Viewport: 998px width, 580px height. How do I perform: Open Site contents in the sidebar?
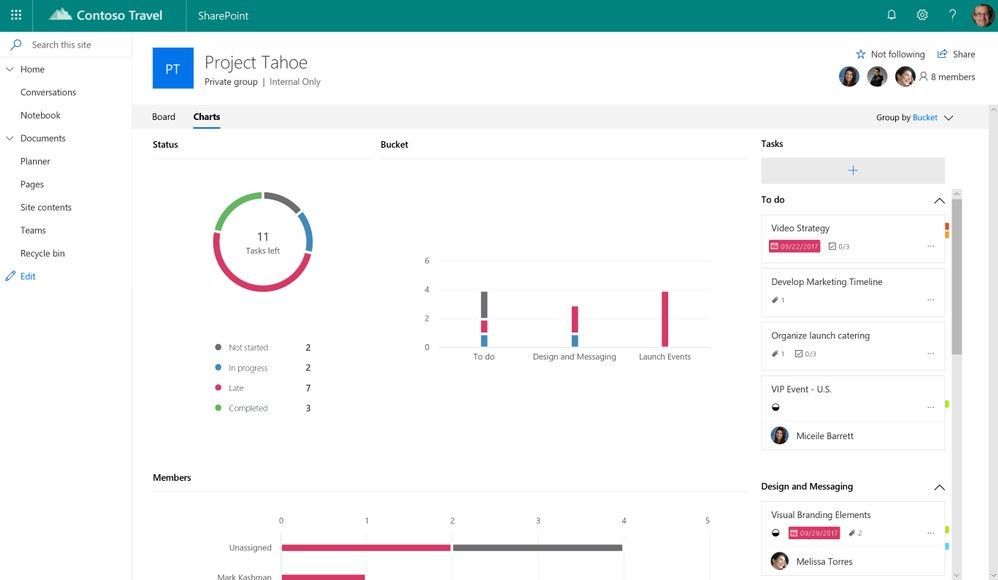[46, 207]
